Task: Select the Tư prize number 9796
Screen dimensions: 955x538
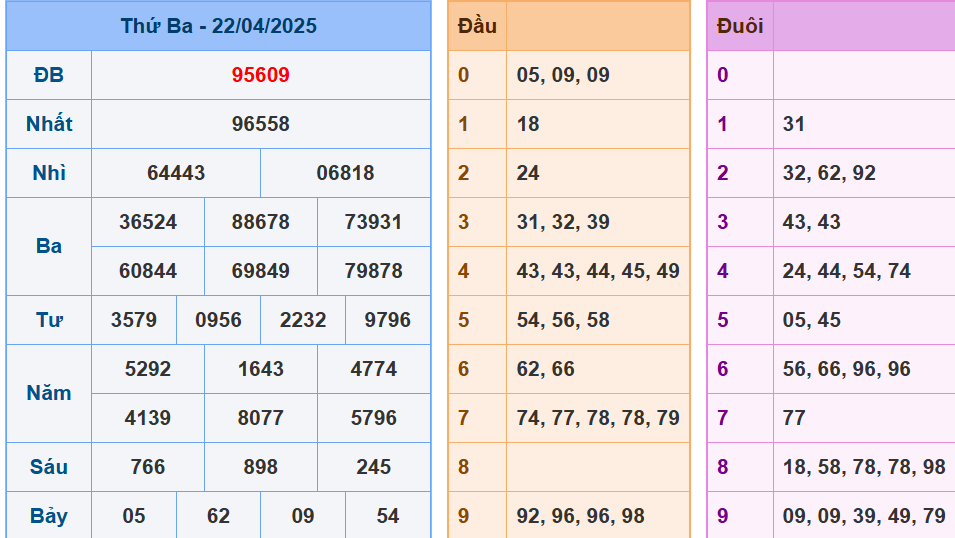Action: [x=387, y=320]
